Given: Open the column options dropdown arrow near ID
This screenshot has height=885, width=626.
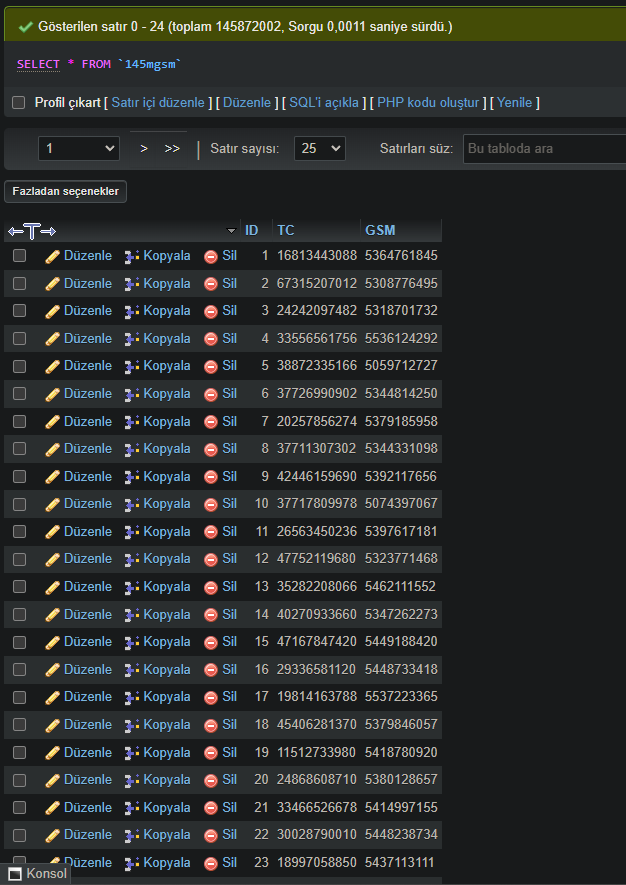Looking at the screenshot, I should coord(232,231).
